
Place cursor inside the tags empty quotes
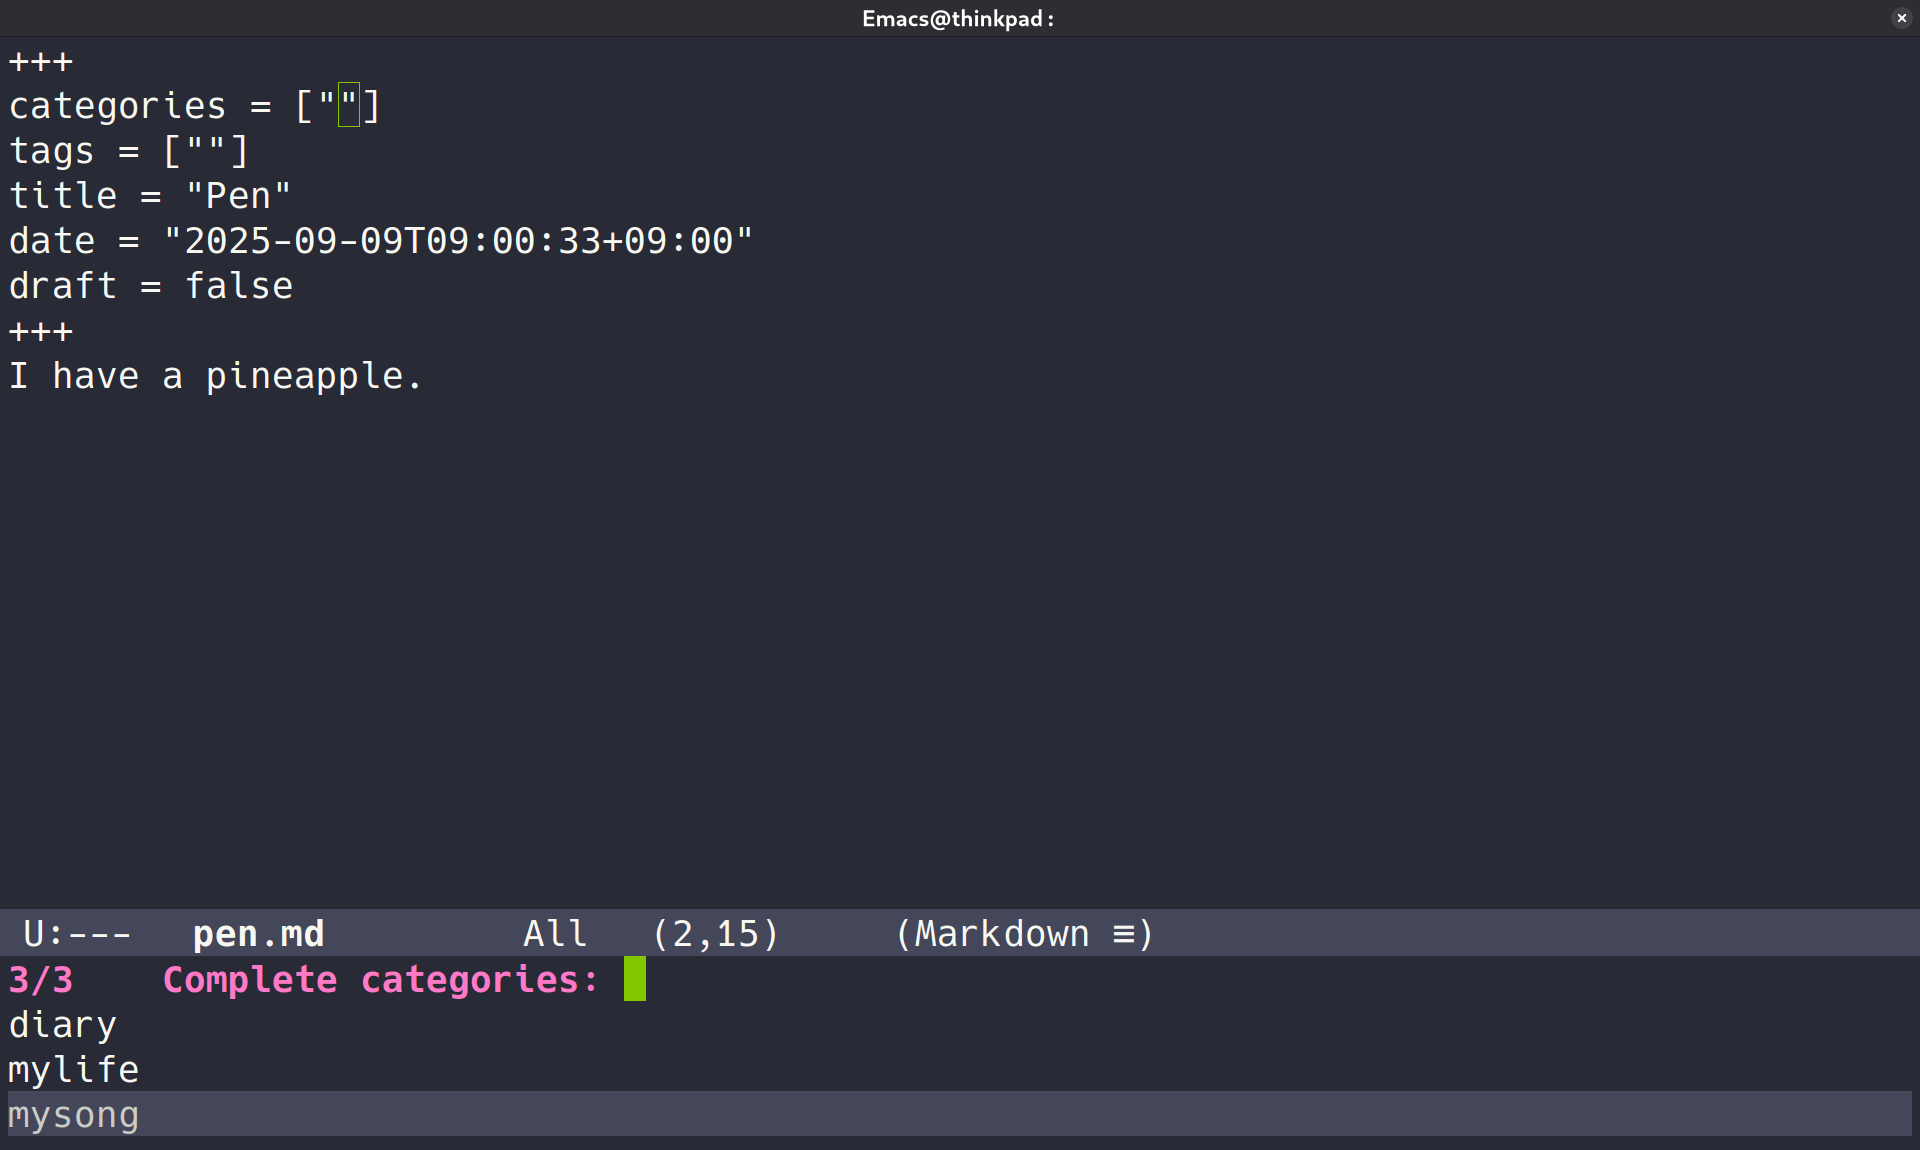tap(206, 151)
